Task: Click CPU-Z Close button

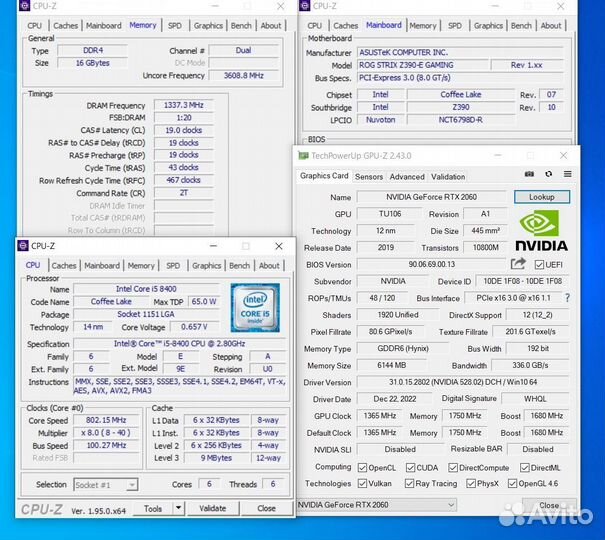Action: [266, 508]
